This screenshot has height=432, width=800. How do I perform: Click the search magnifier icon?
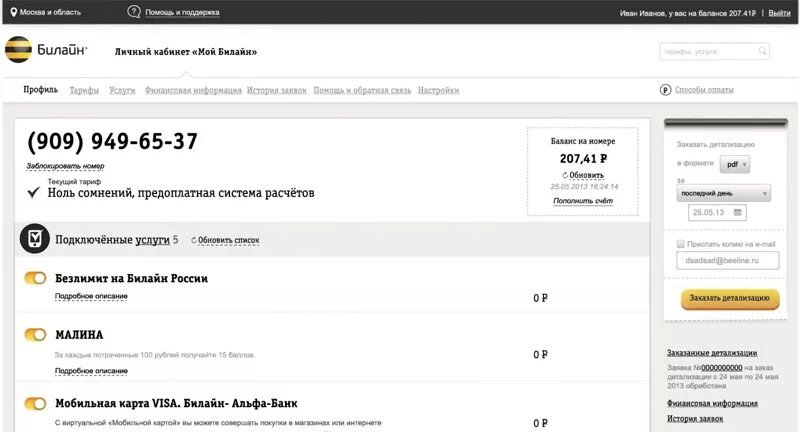click(762, 51)
